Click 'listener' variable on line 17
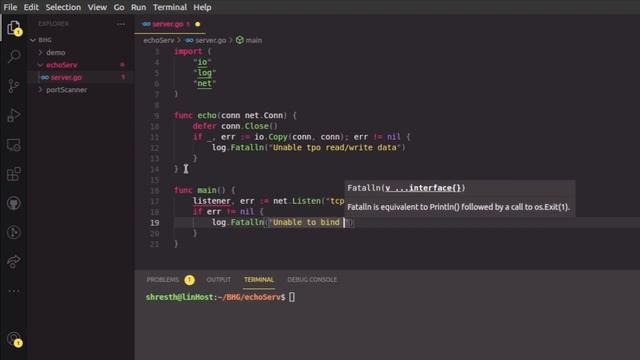The width and height of the screenshot is (640, 360). (211, 201)
